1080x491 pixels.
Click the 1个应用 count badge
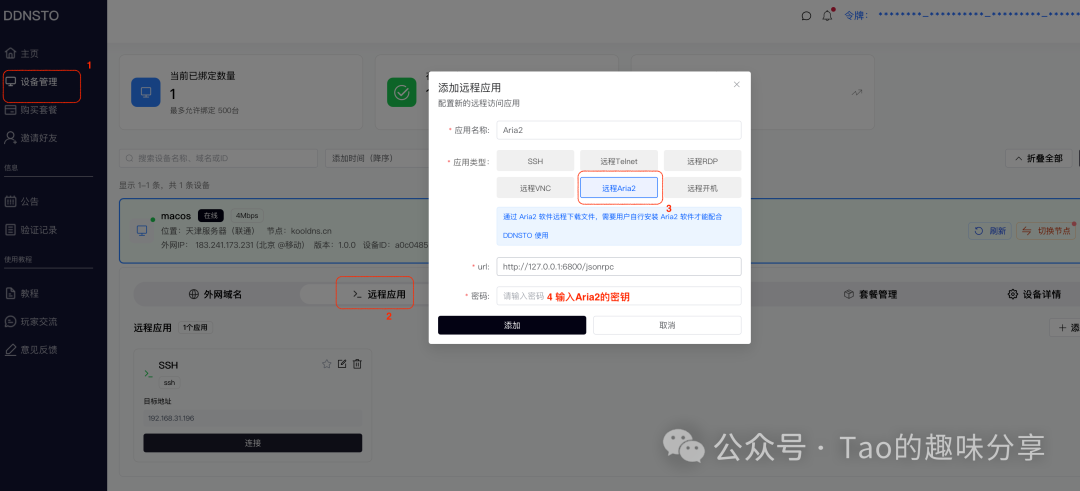[196, 328]
